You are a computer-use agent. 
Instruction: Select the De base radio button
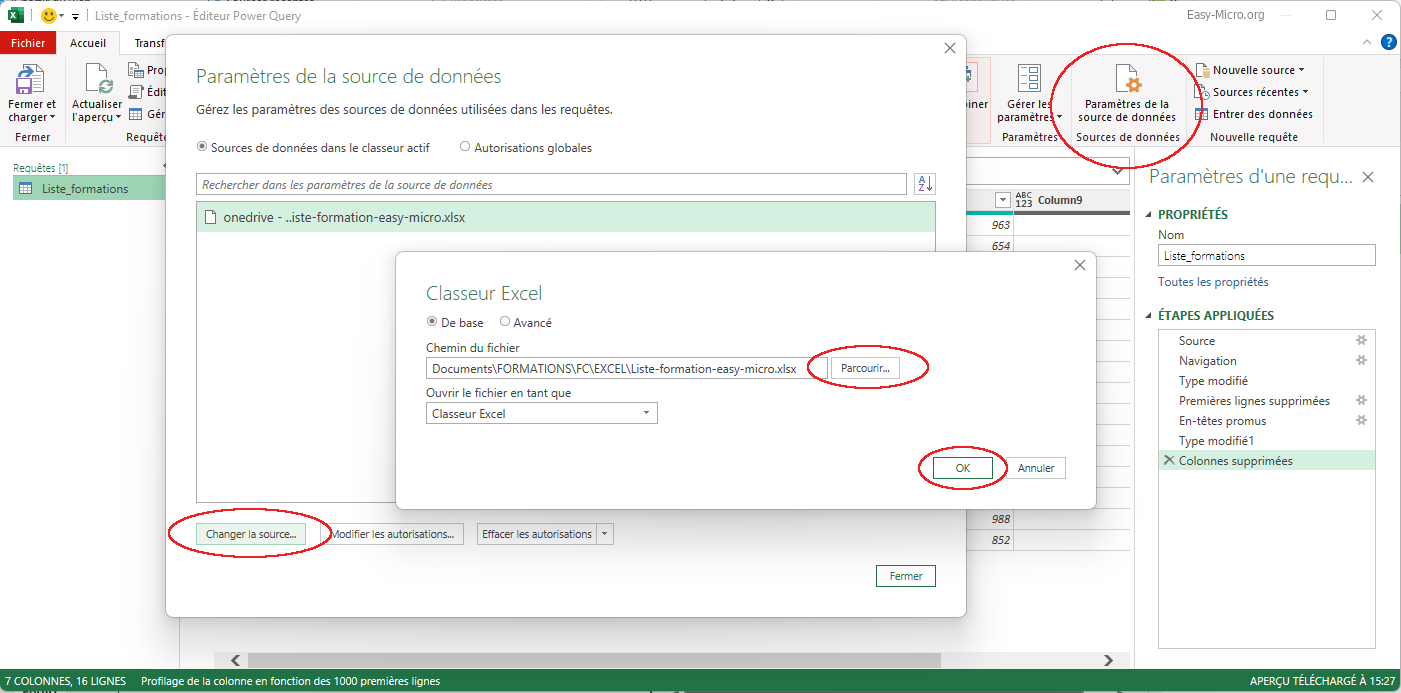[x=432, y=323]
